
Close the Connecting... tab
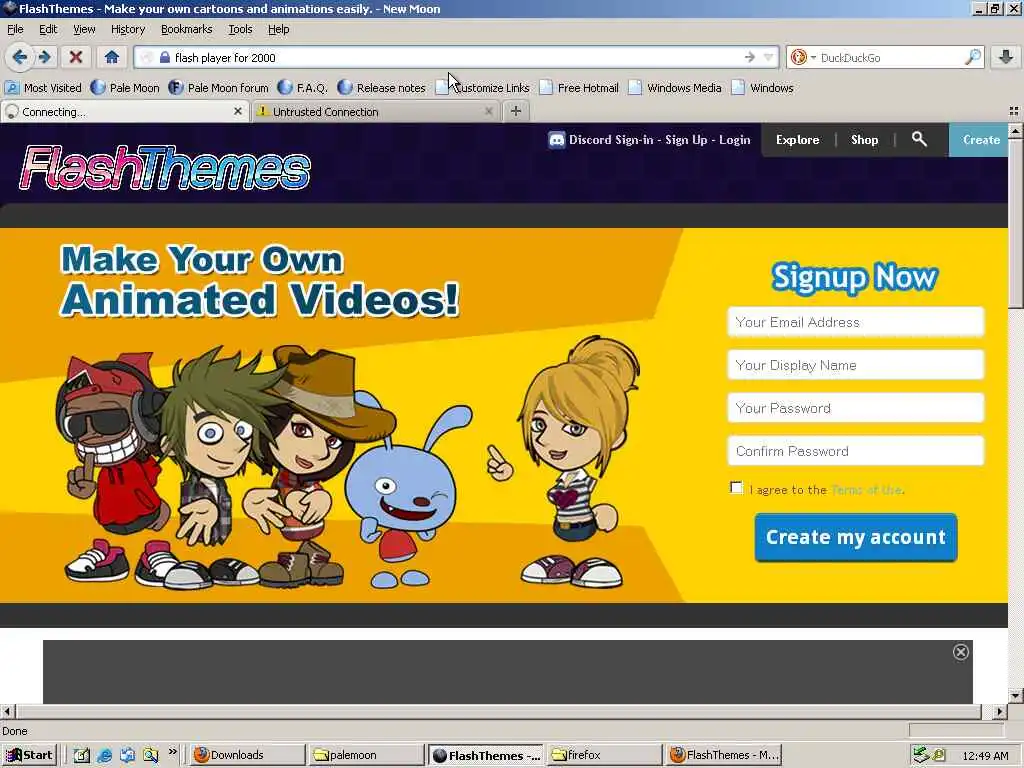pyautogui.click(x=238, y=112)
